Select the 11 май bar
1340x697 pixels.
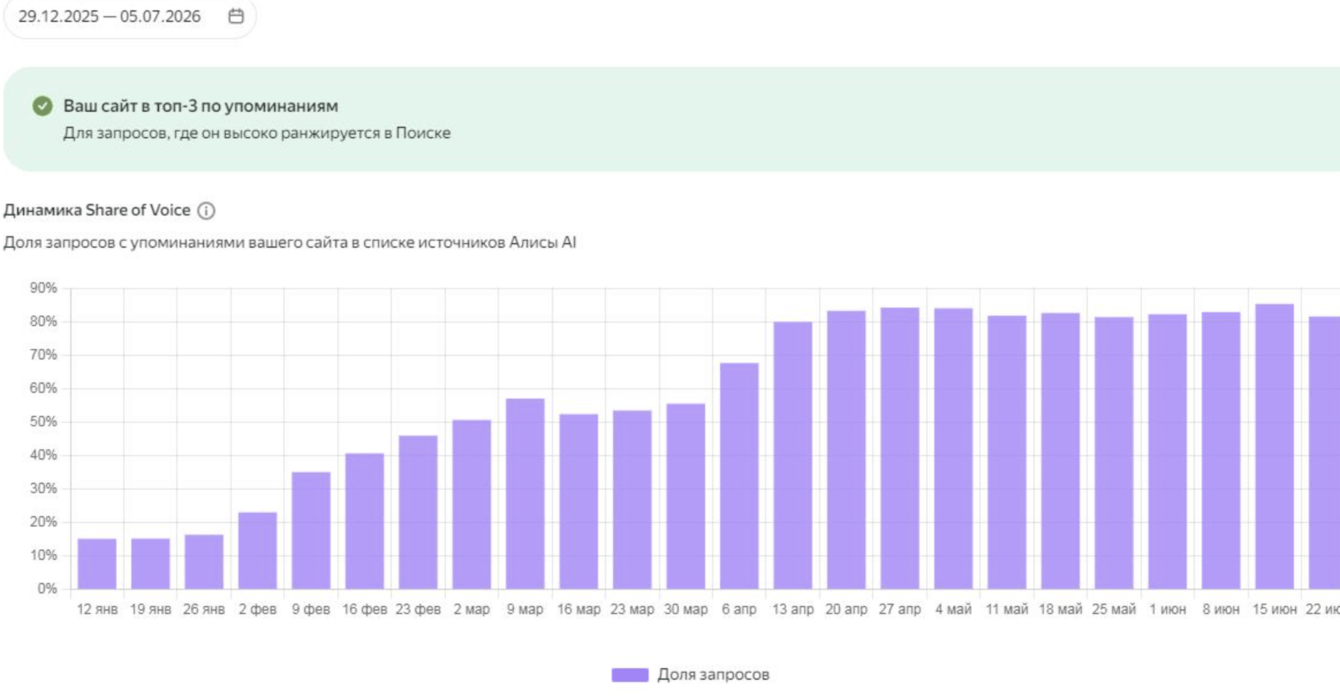(x=1007, y=453)
